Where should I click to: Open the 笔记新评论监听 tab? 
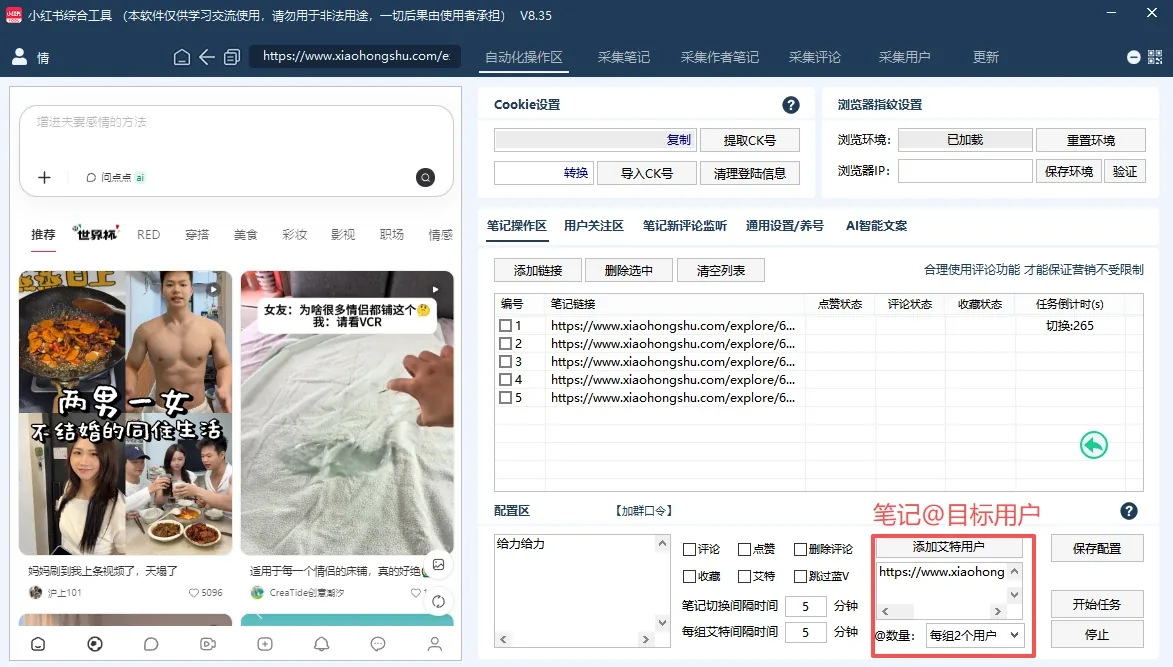[684, 226]
